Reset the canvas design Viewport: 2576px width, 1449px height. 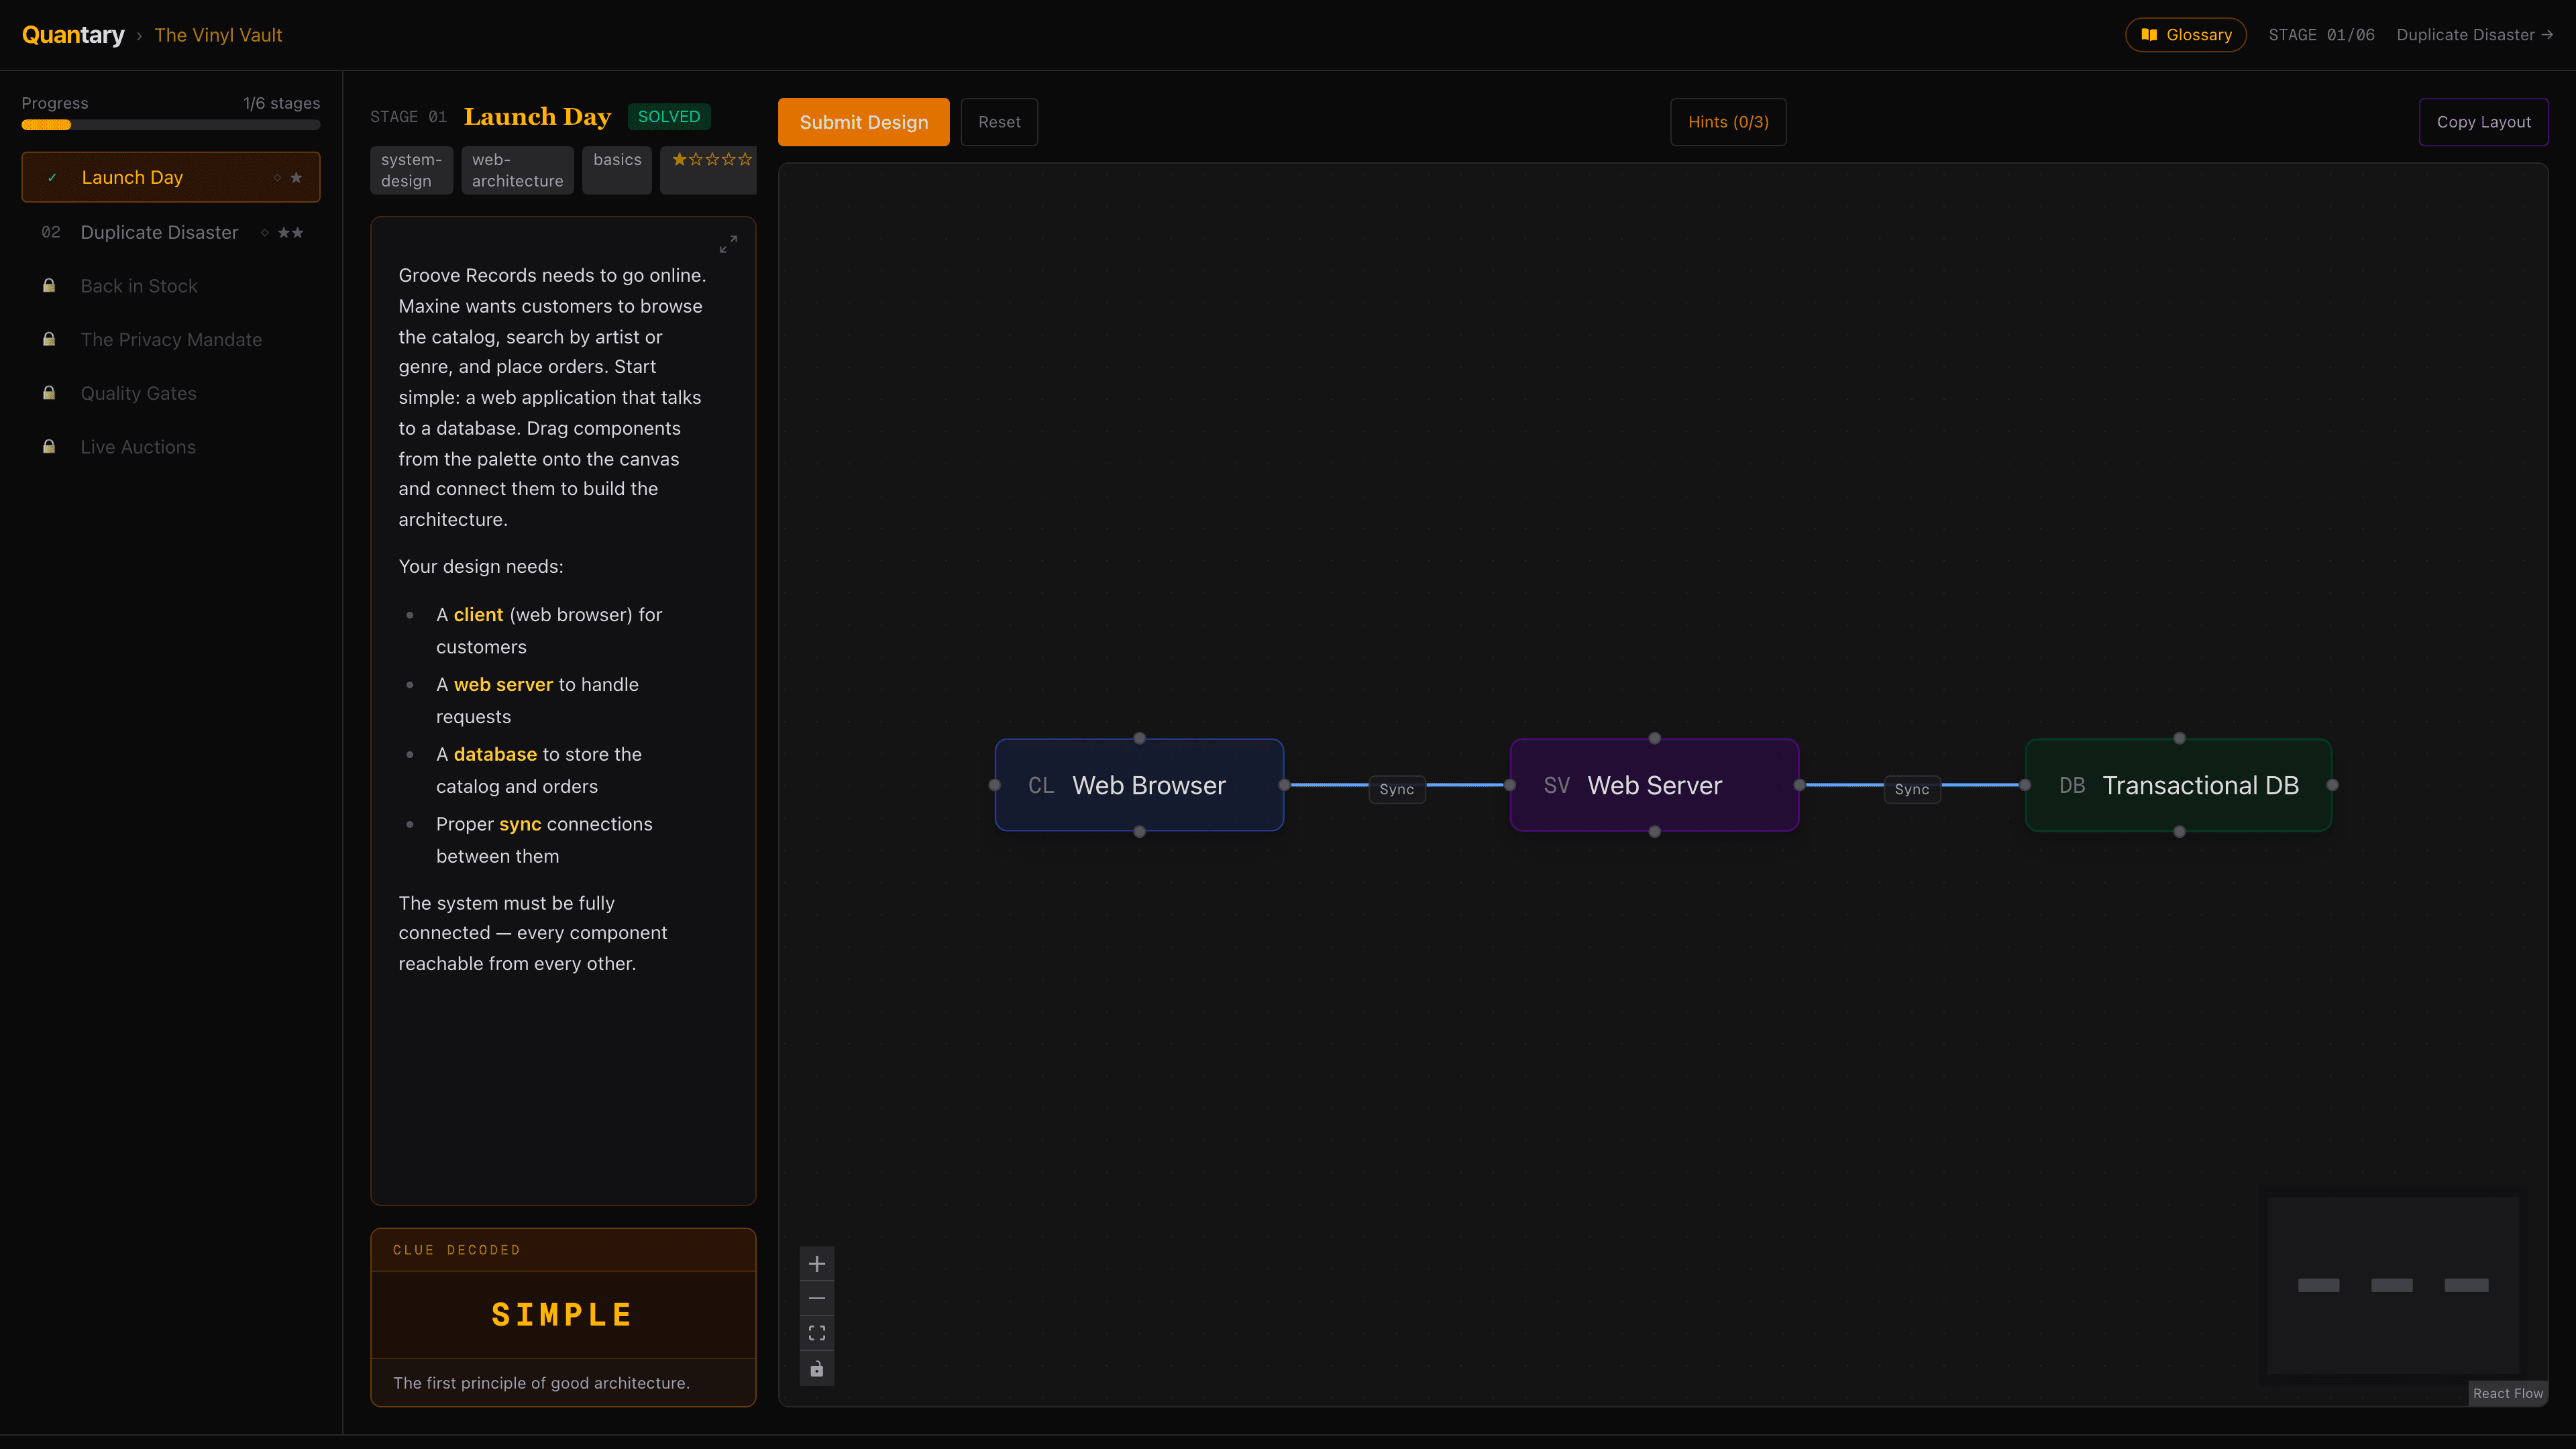tap(999, 122)
